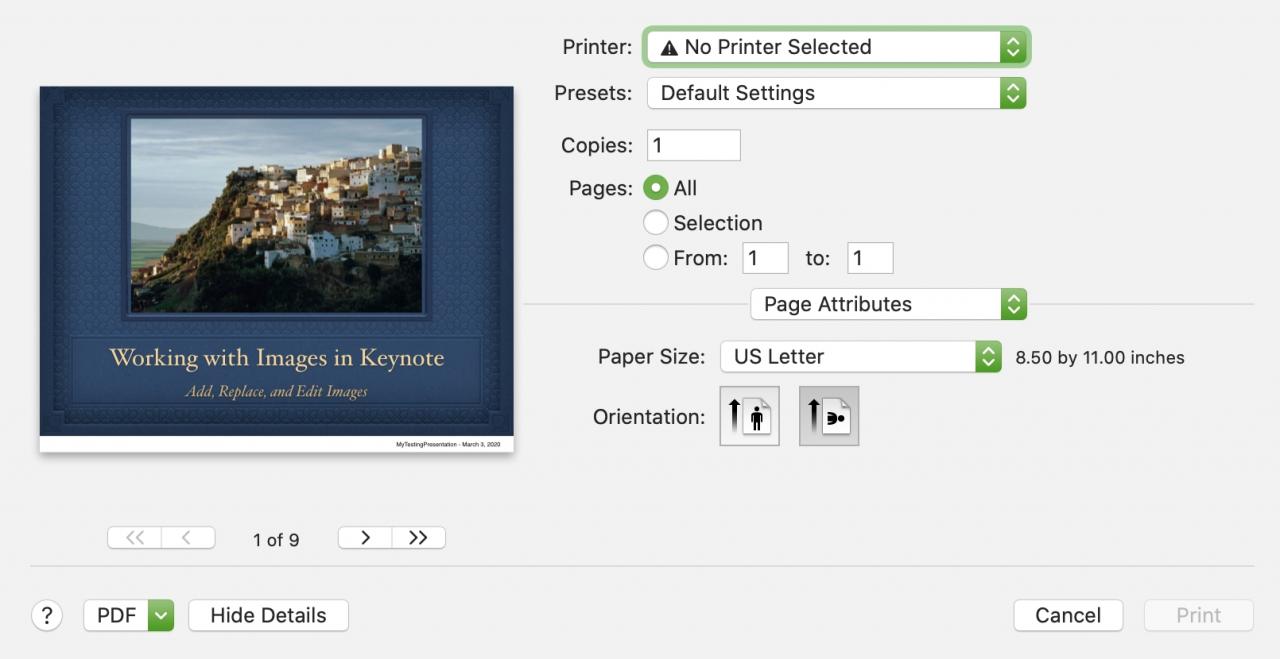1280x659 pixels.
Task: Click the disabled Print button
Action: (1198, 615)
